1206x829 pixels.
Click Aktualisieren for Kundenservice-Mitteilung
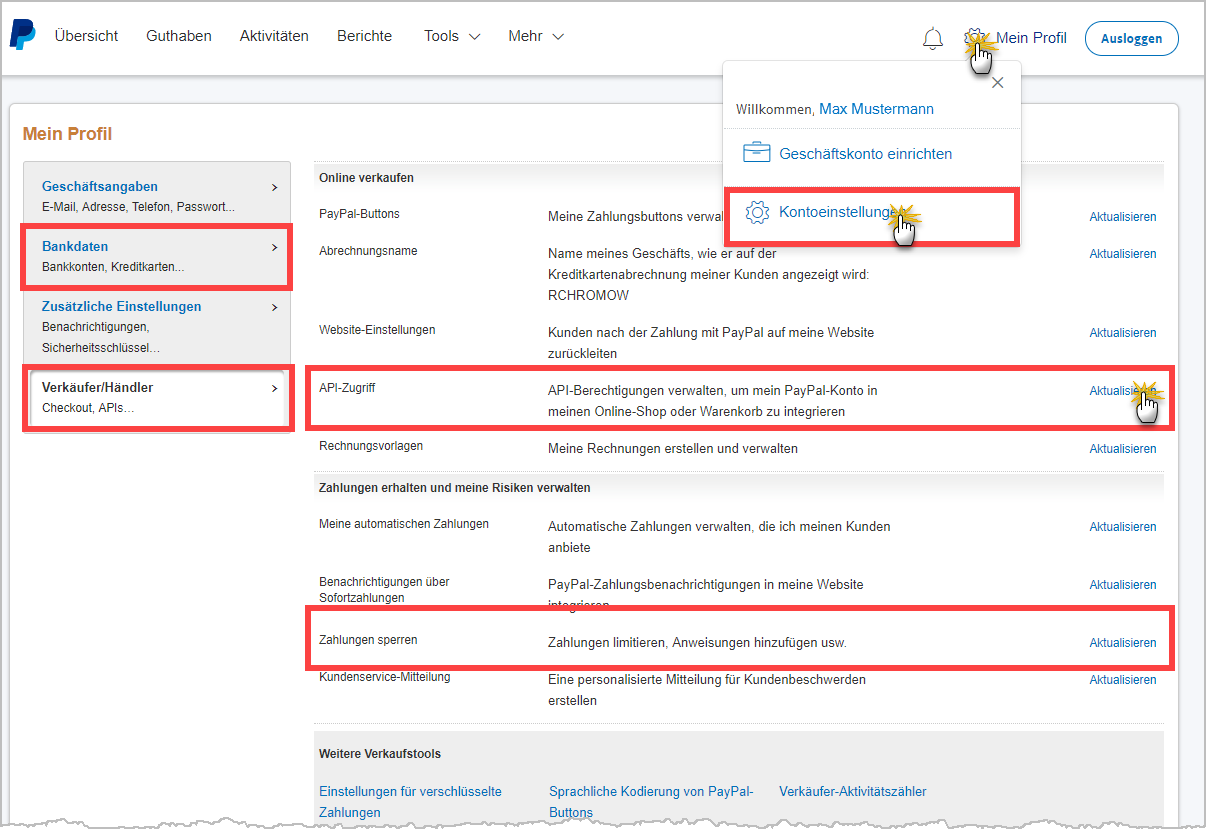point(1122,680)
